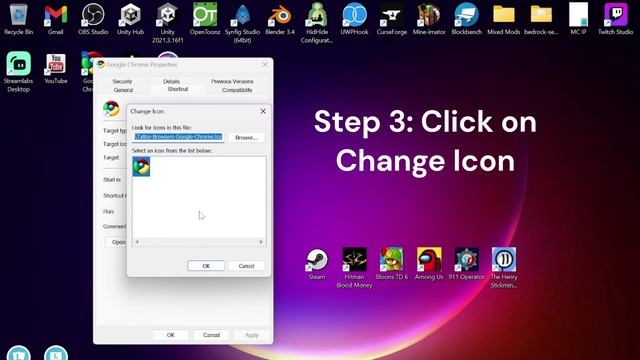Screen dimensions: 640x360
Task: Click the icon list right scroll arrow
Action: [x=261, y=242]
